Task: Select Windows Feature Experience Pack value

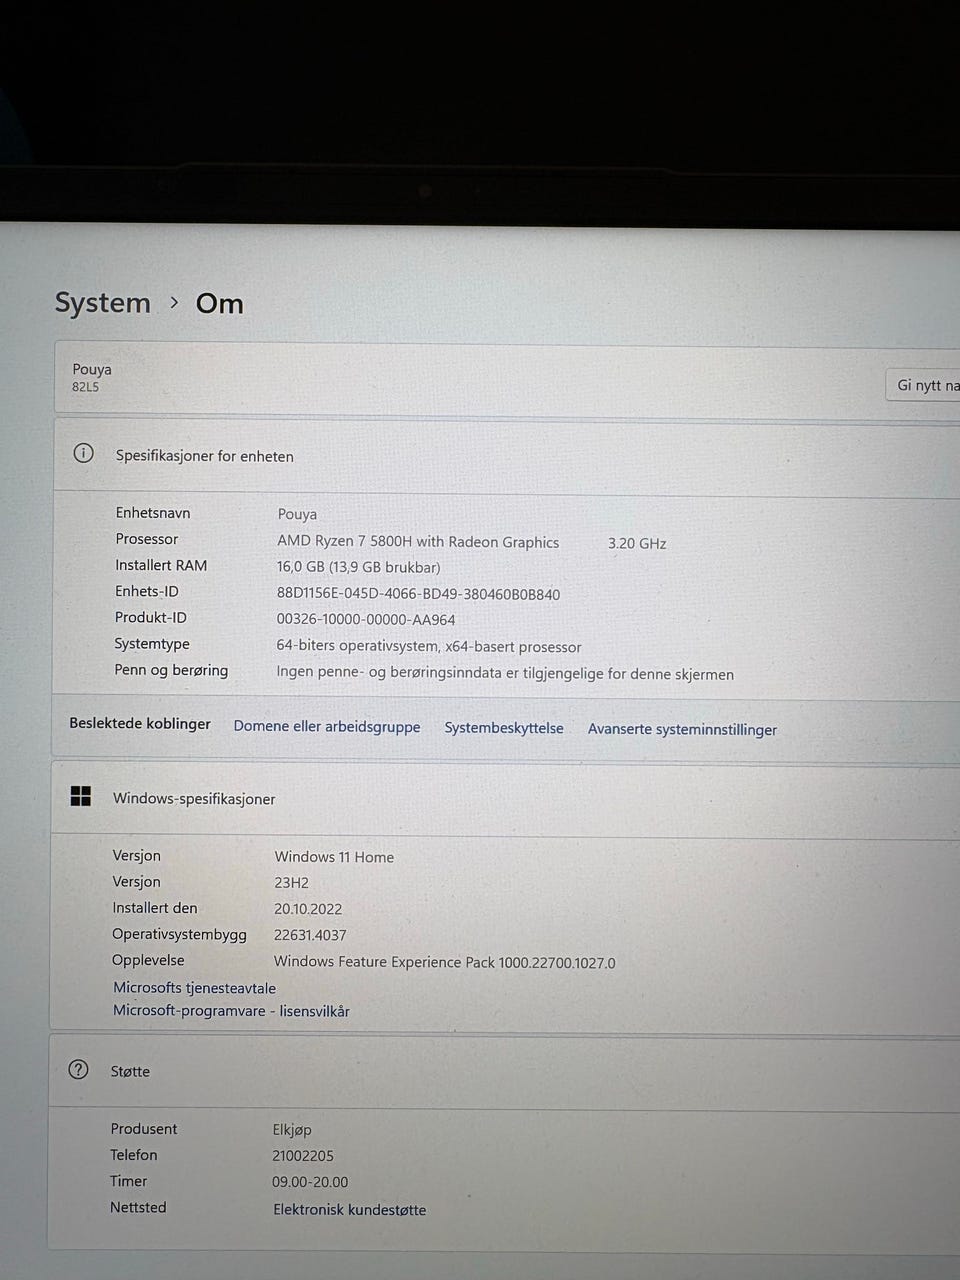Action: [x=445, y=962]
